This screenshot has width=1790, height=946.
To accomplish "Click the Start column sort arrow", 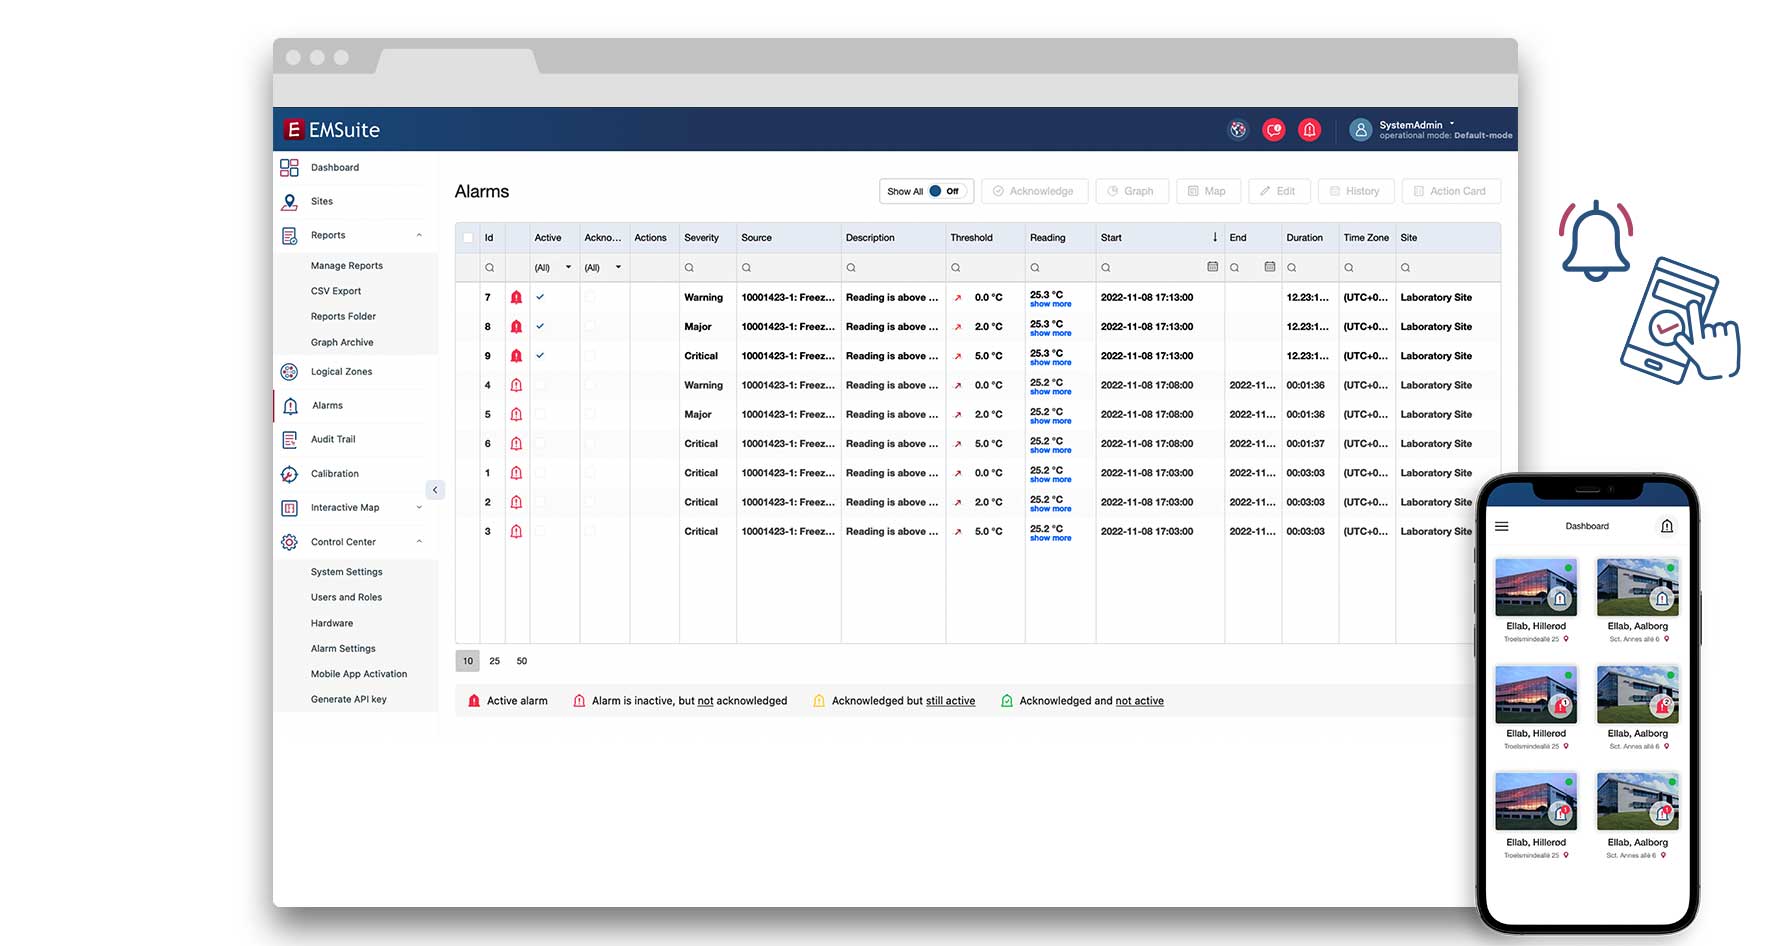I will (x=1215, y=238).
